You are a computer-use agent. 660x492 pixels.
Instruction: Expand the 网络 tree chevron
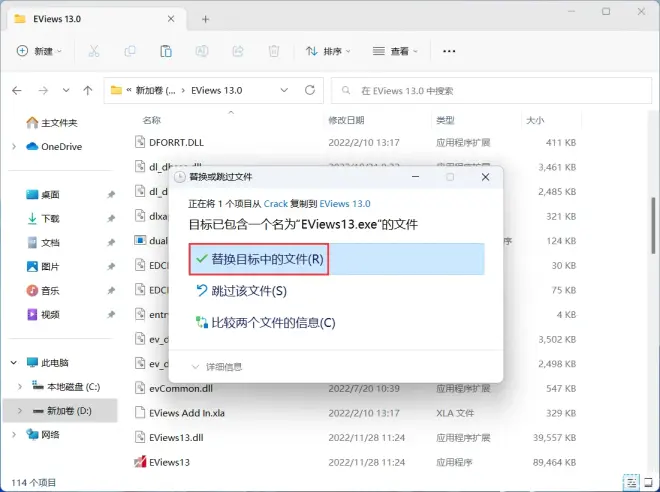14,434
